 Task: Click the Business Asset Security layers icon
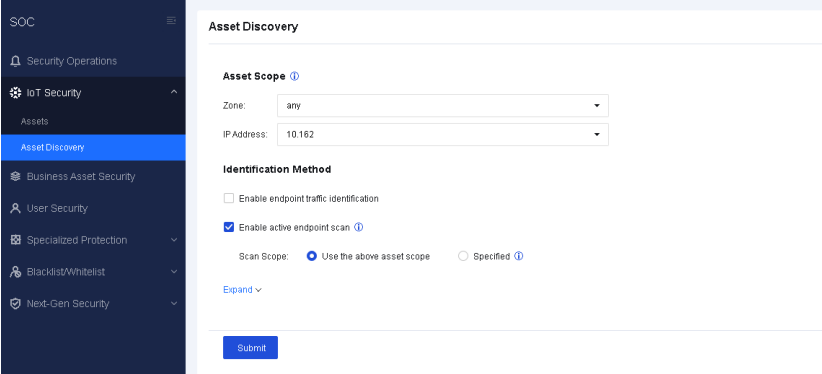16,177
